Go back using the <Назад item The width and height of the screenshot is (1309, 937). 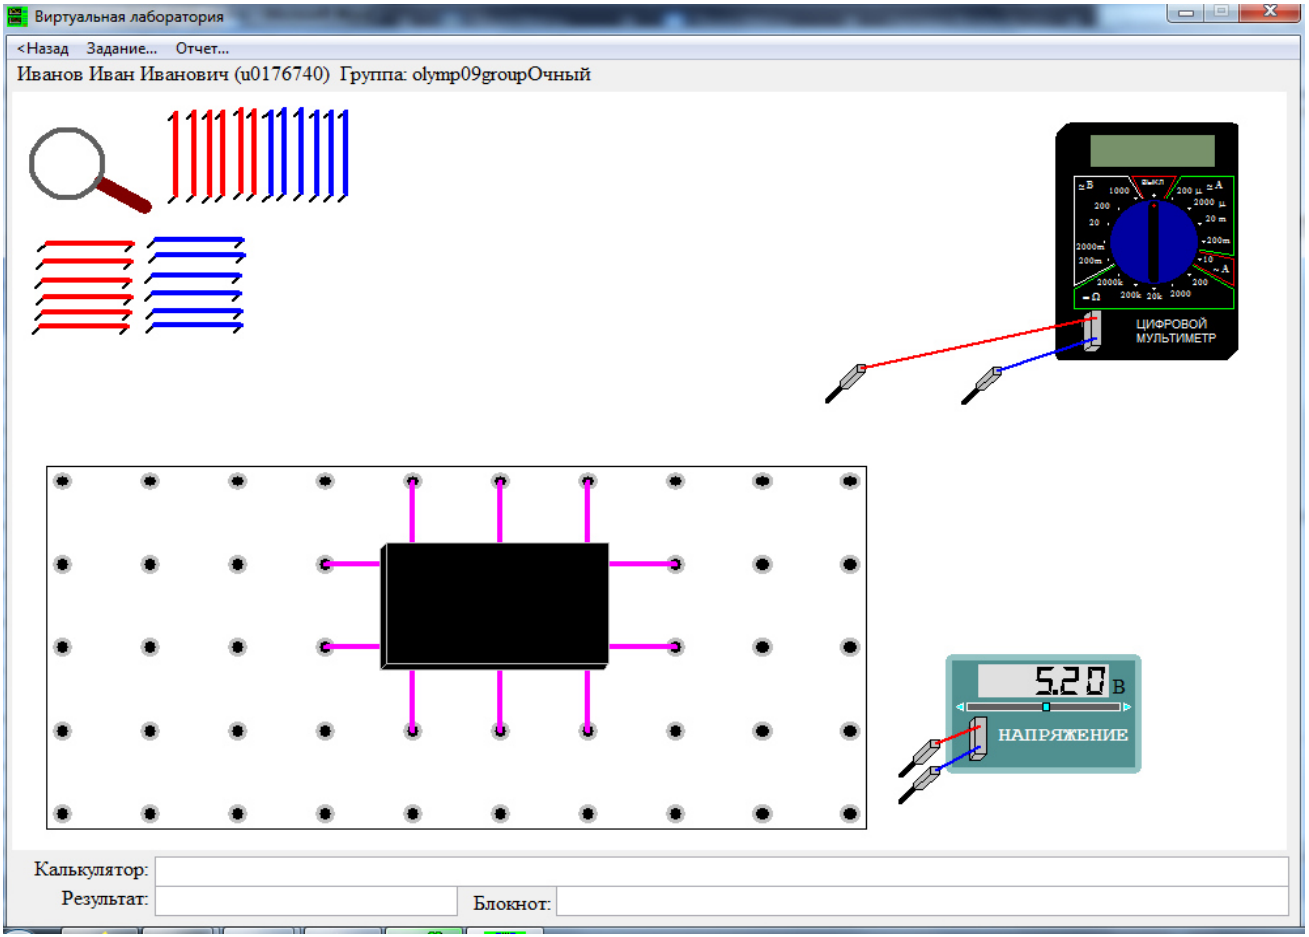pyautogui.click(x=43, y=48)
